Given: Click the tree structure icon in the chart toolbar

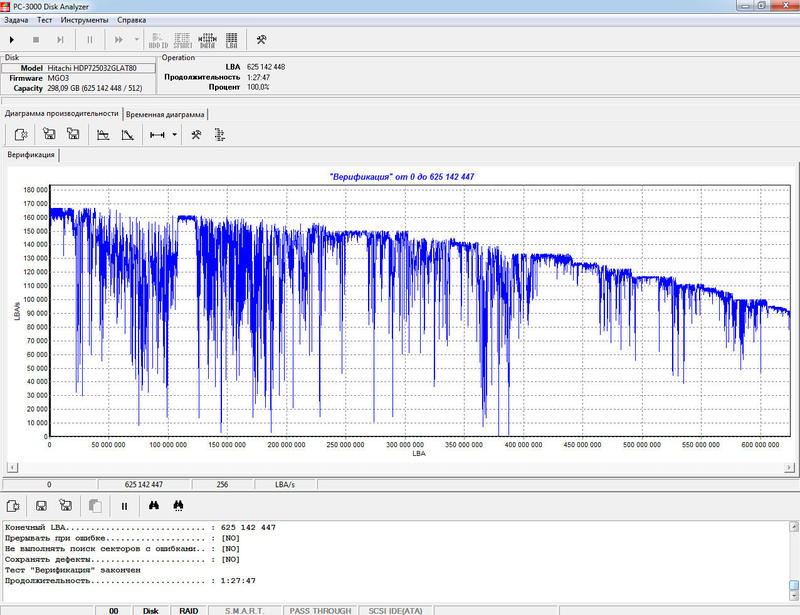Looking at the screenshot, I should pos(221,135).
